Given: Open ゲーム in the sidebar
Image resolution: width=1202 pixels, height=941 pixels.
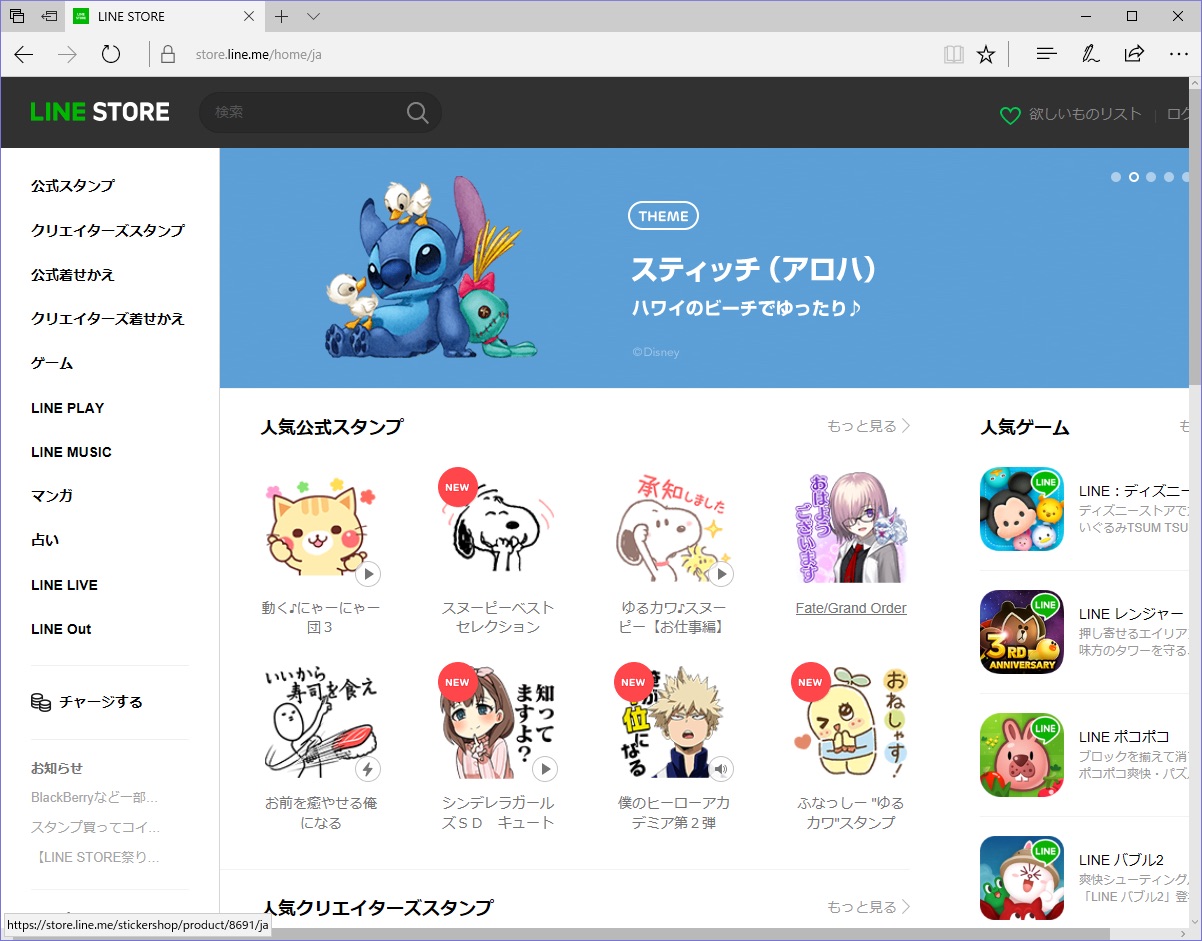Looking at the screenshot, I should coord(52,363).
